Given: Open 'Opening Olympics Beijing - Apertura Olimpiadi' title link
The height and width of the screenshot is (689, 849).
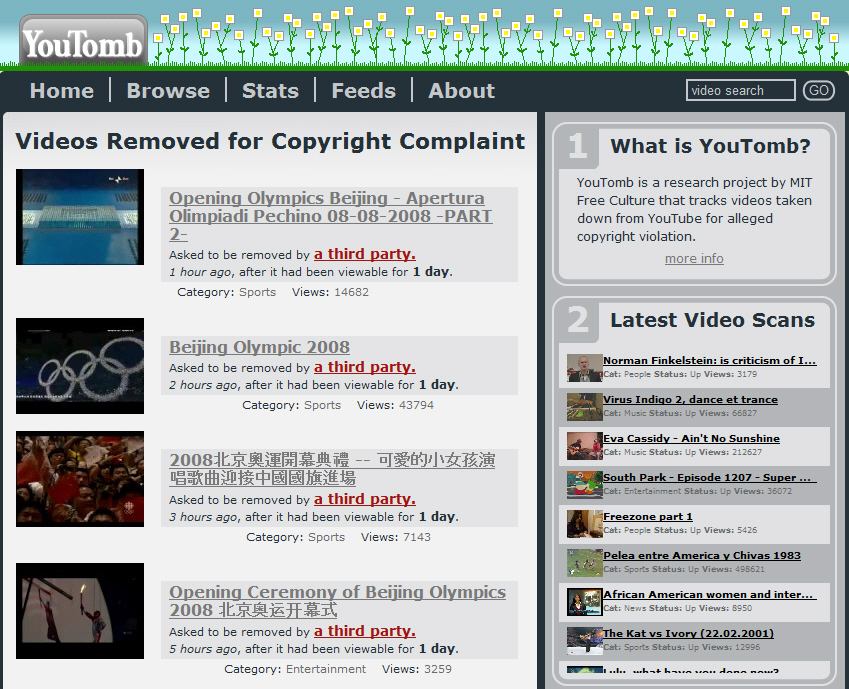Looking at the screenshot, I should (330, 216).
